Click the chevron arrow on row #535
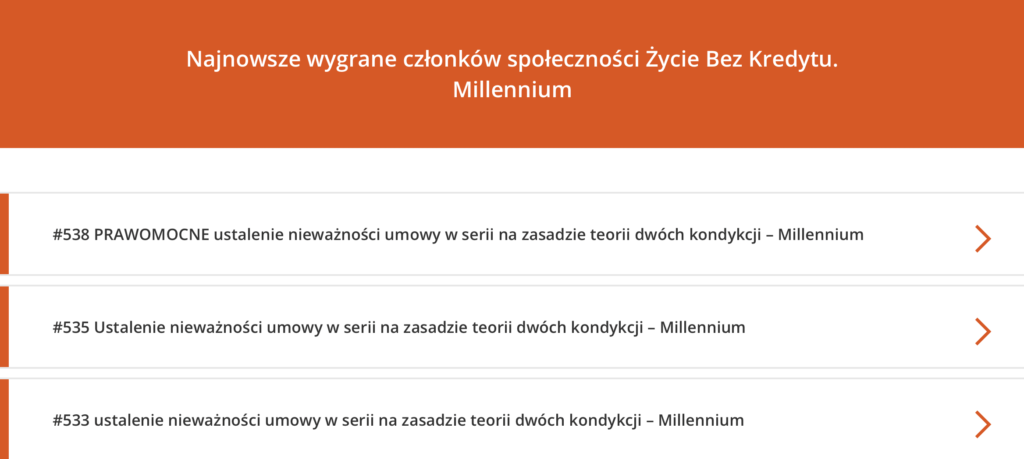 coord(982,331)
